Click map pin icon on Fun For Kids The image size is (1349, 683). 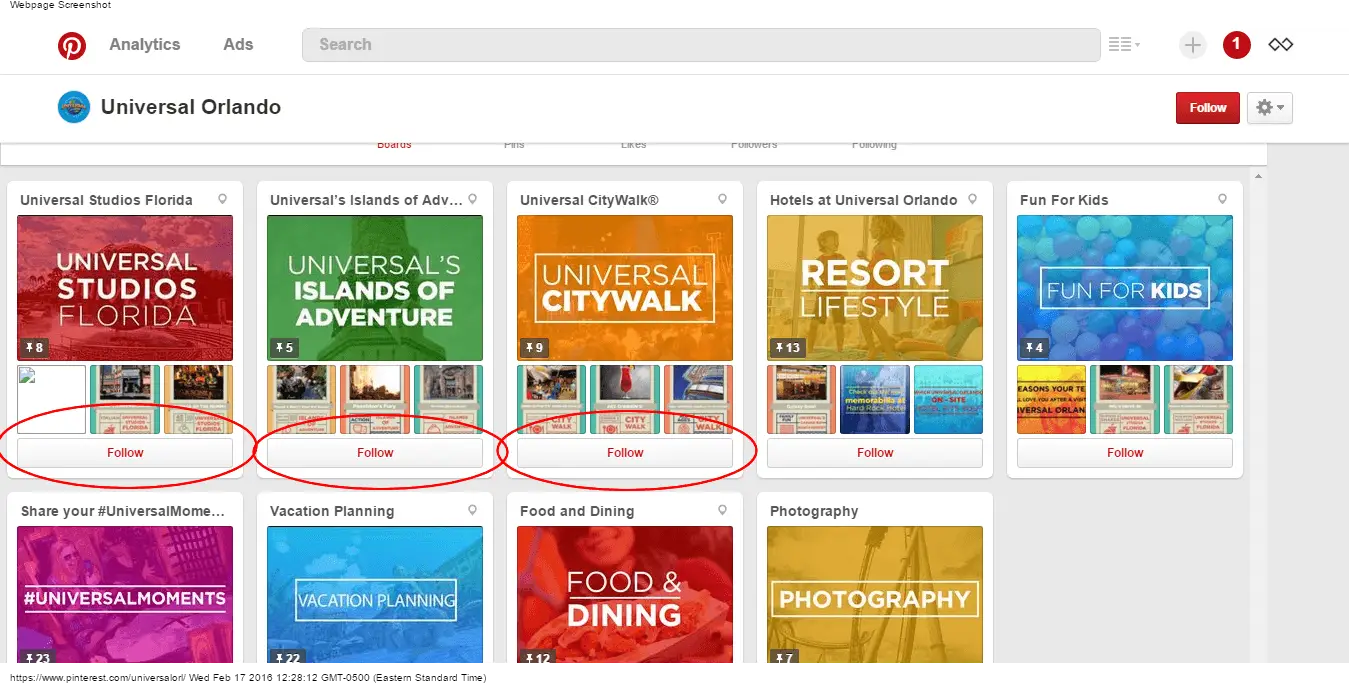(1223, 199)
